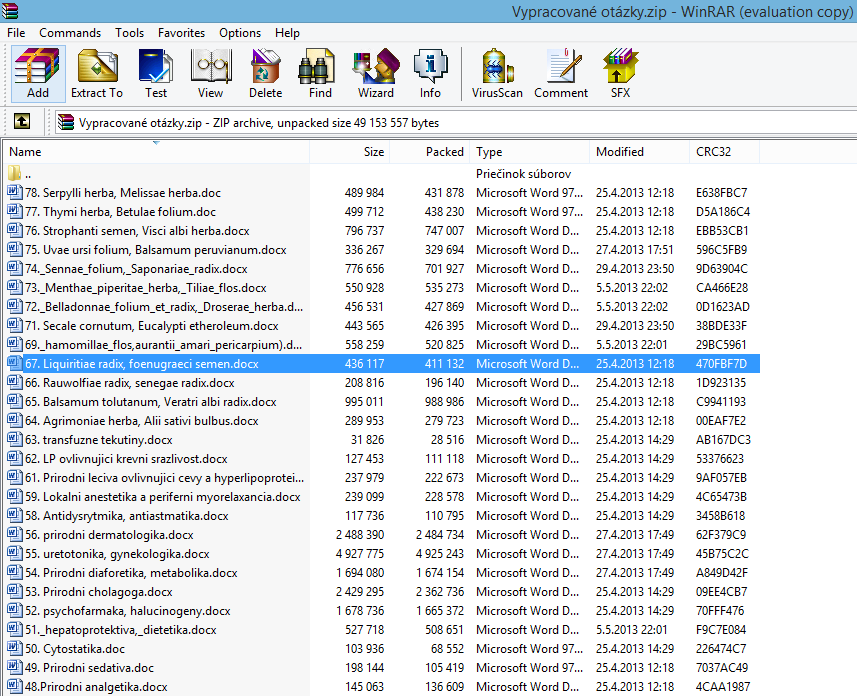
Task: Select 55. uretotonika, gynekologika.docx
Action: 381,554
